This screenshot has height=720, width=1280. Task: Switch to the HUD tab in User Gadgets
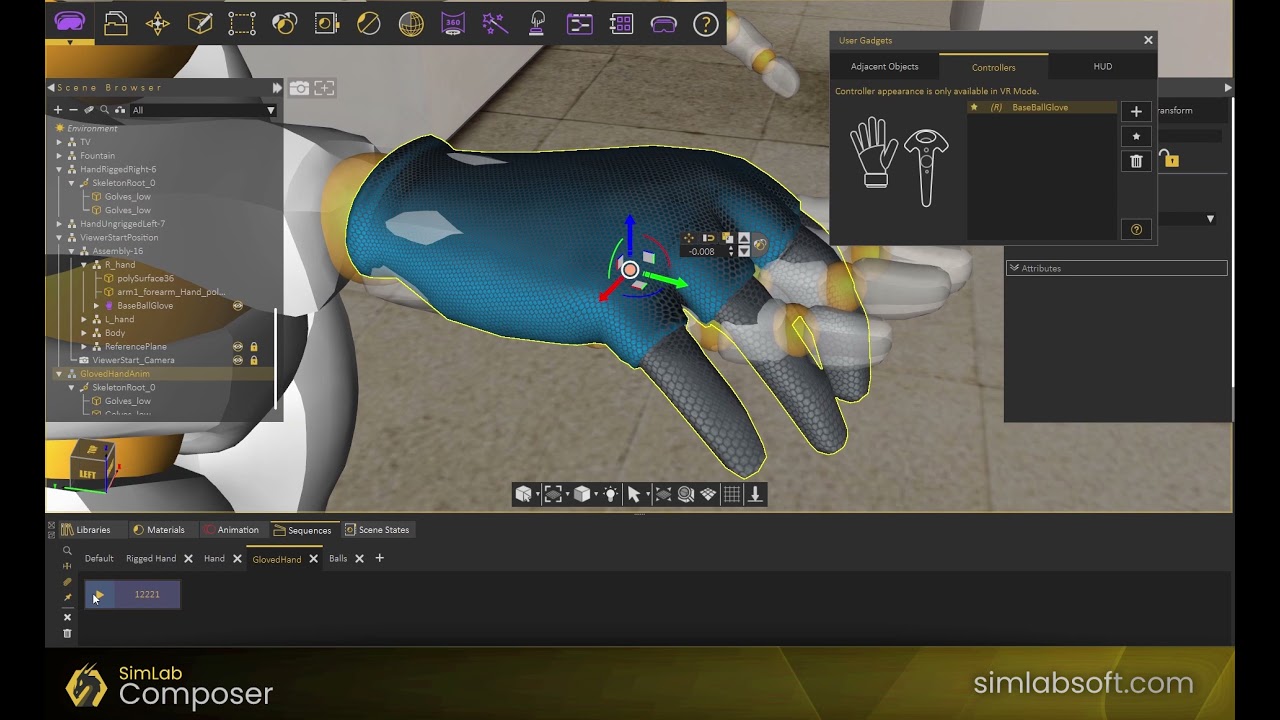(x=1102, y=66)
